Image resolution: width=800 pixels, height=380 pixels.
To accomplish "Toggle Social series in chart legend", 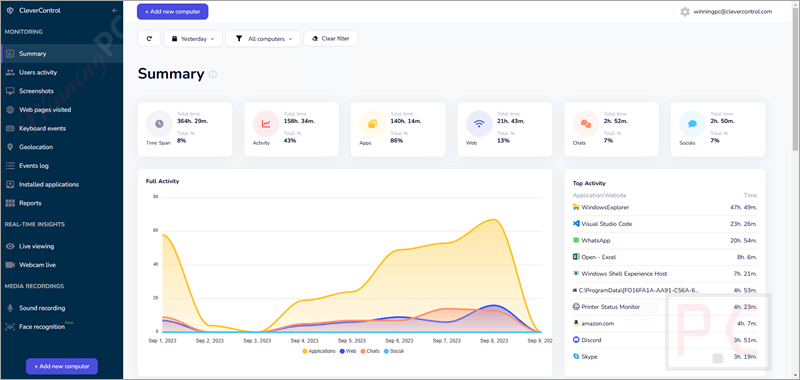I will (x=393, y=351).
